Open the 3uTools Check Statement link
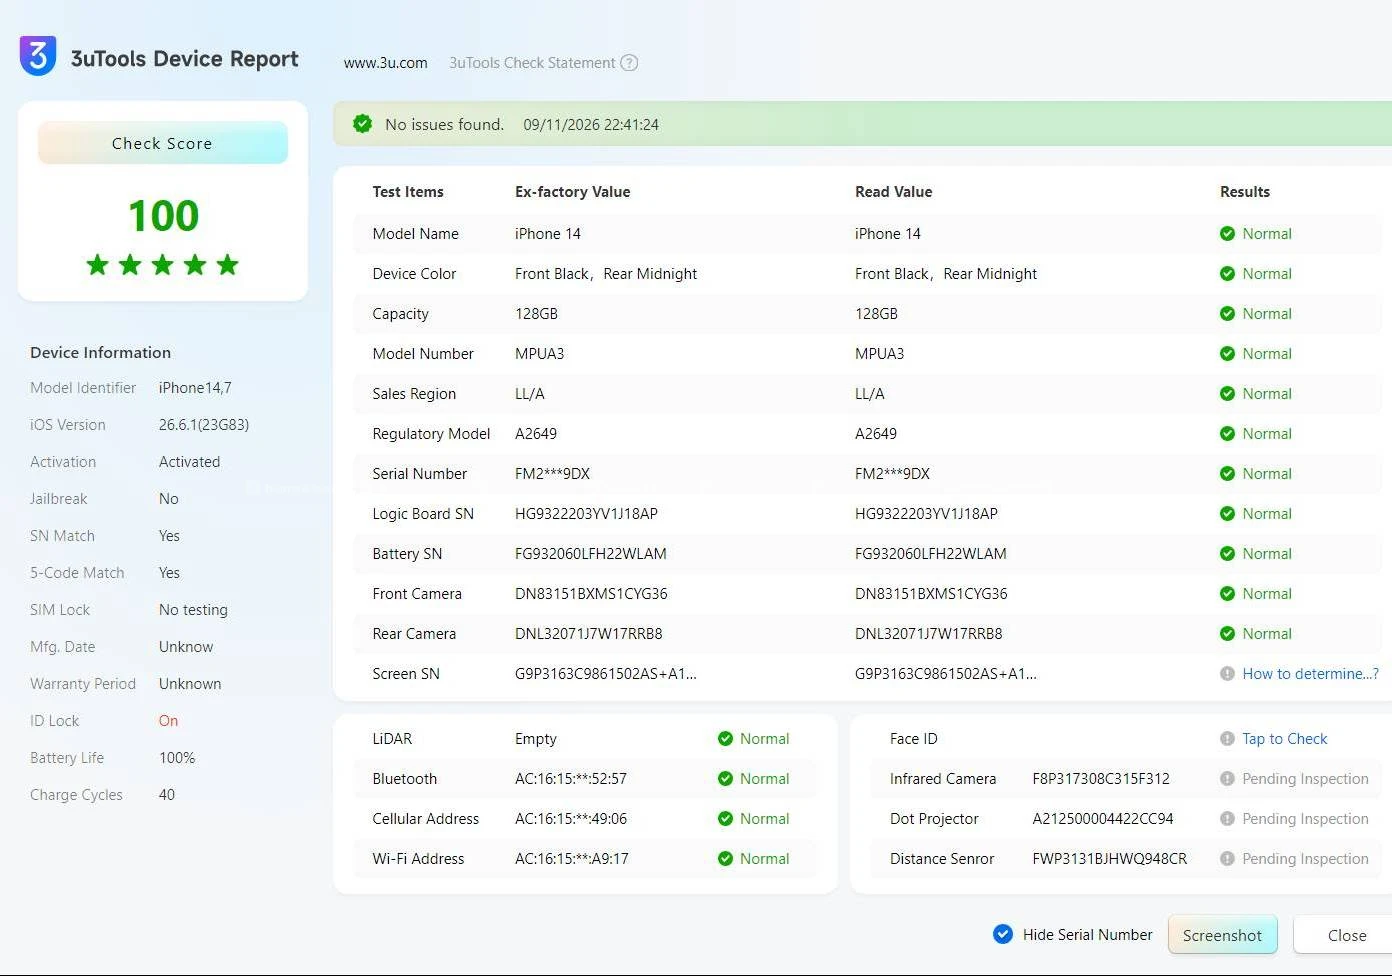The image size is (1392, 976). tap(532, 63)
